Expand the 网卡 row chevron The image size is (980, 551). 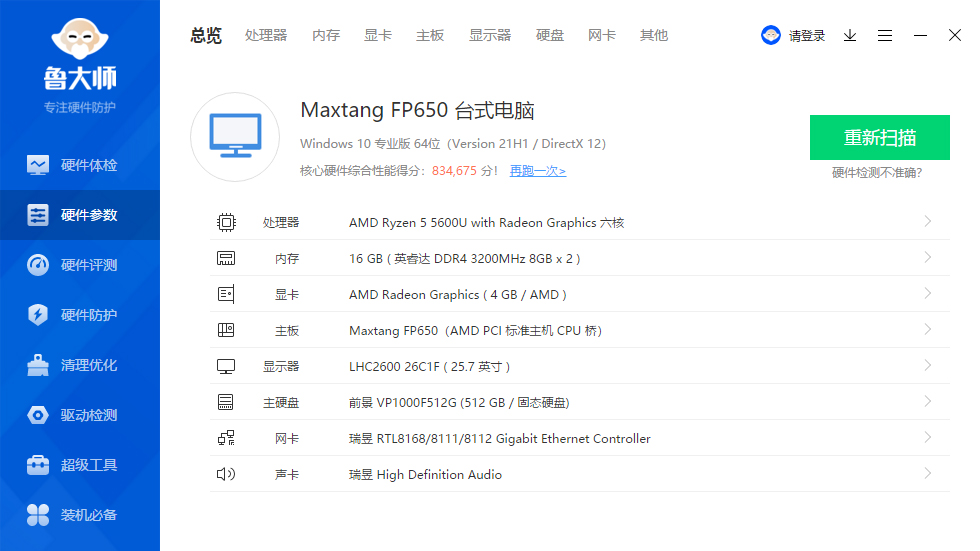(x=928, y=437)
